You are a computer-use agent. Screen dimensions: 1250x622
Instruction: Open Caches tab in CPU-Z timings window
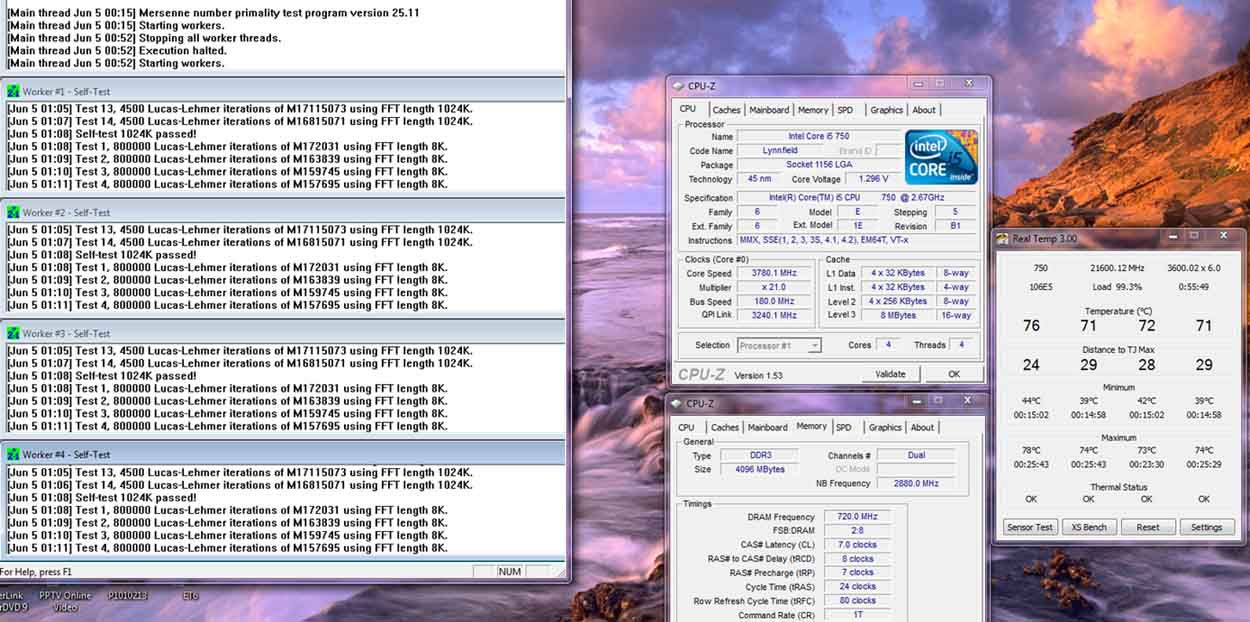pyautogui.click(x=724, y=427)
